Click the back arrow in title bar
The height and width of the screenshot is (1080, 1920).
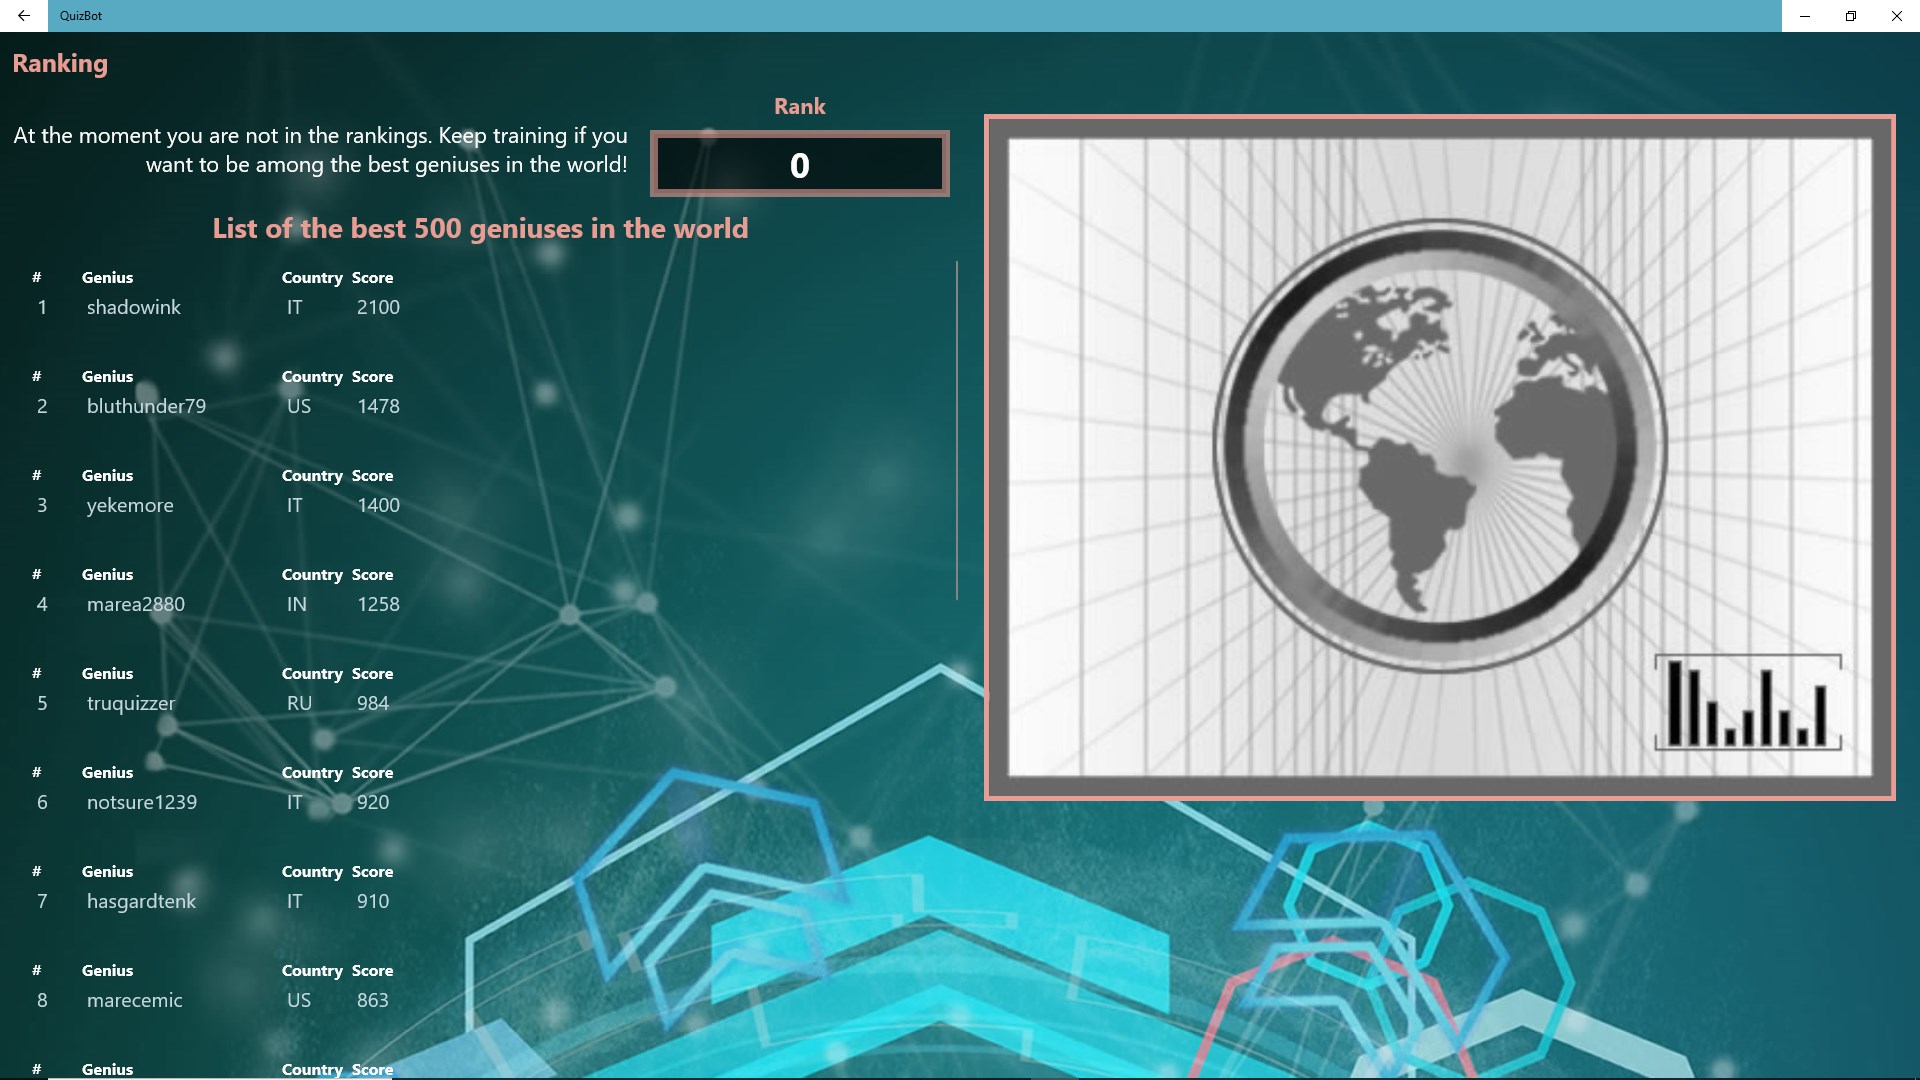(23, 16)
